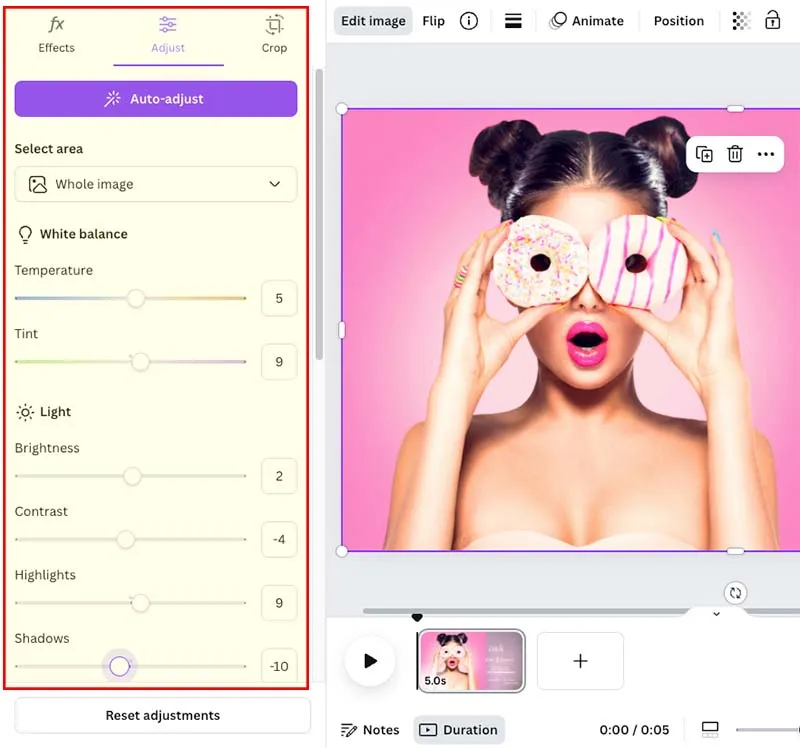
Task: Open the Position options
Action: 678,20
